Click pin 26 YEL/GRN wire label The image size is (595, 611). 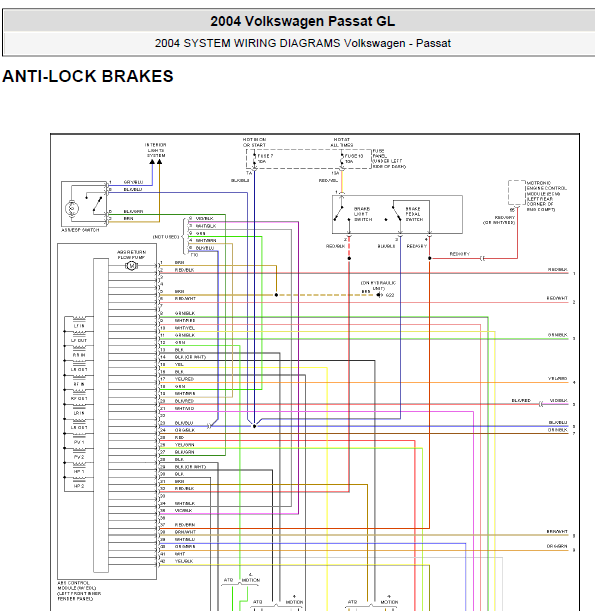point(184,445)
